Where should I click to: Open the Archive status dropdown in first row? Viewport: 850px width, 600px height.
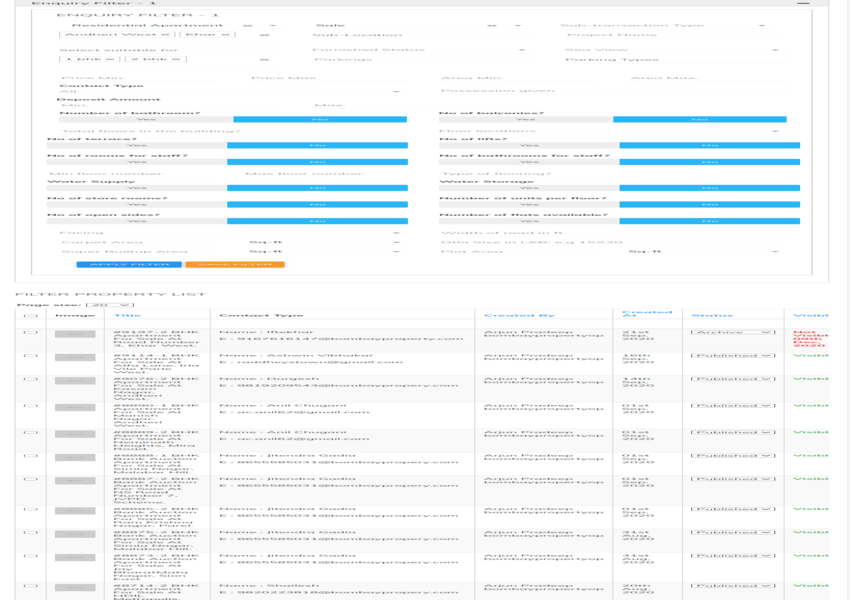coord(733,332)
